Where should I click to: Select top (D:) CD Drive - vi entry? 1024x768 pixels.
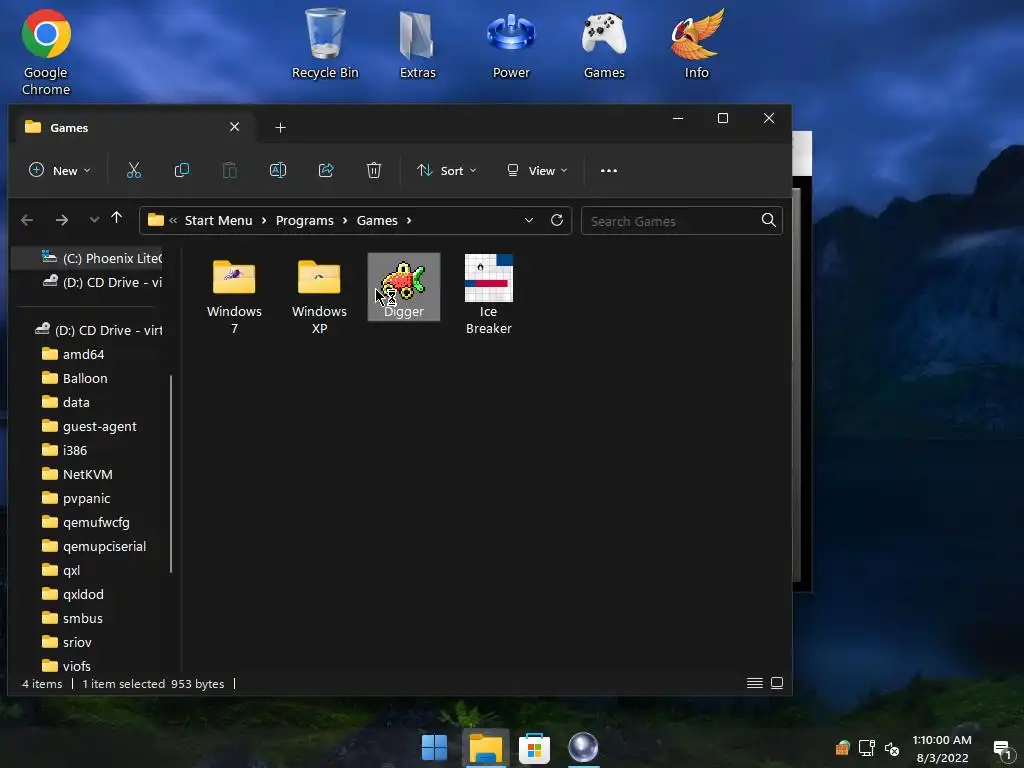point(101,282)
